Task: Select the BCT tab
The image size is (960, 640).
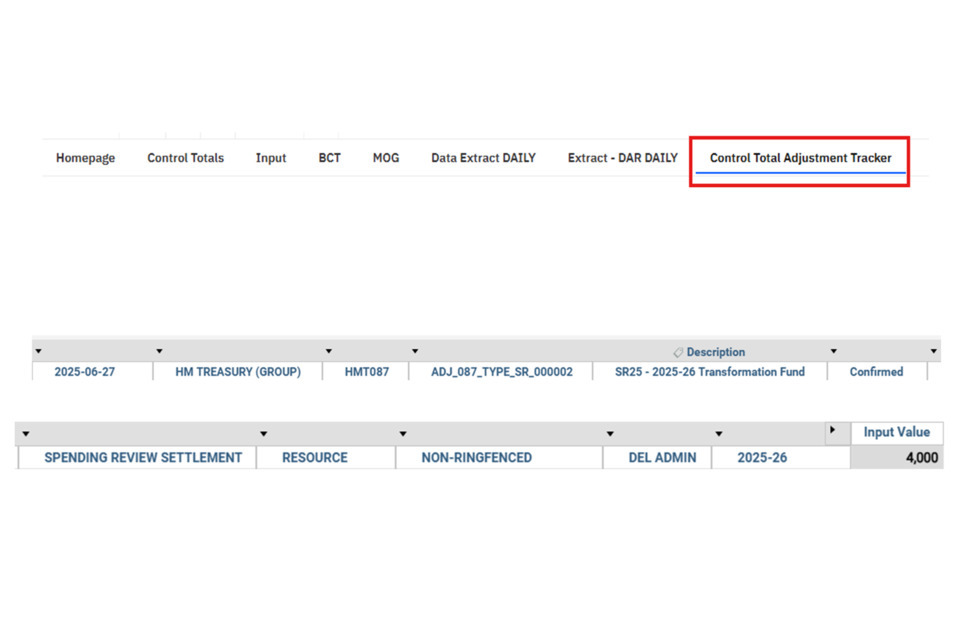Action: (329, 158)
